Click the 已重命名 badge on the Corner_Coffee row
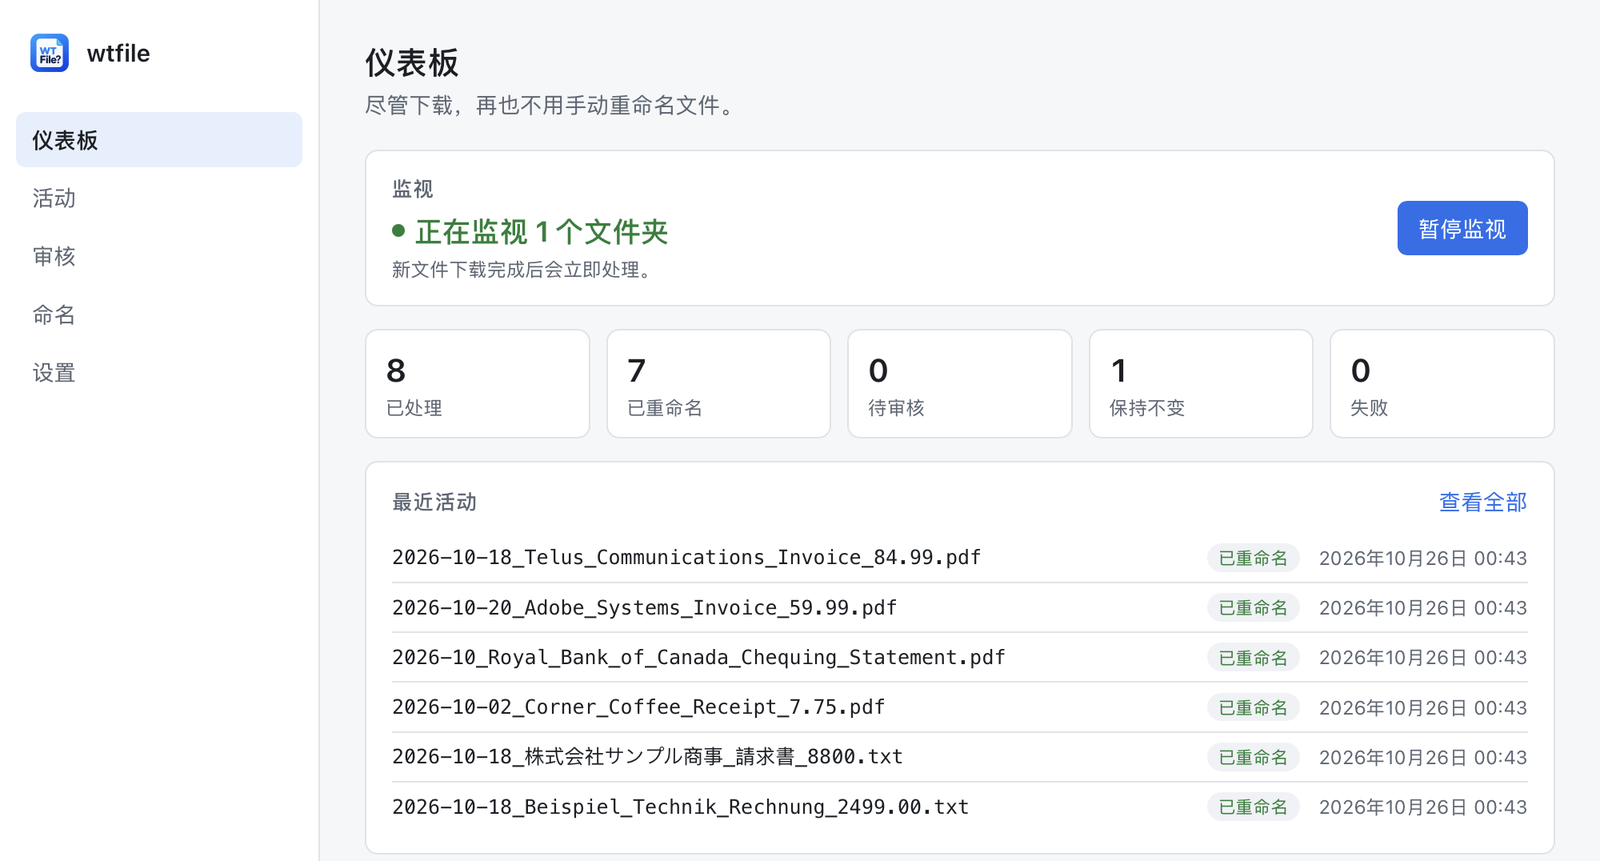The width and height of the screenshot is (1600, 861). 1253,707
